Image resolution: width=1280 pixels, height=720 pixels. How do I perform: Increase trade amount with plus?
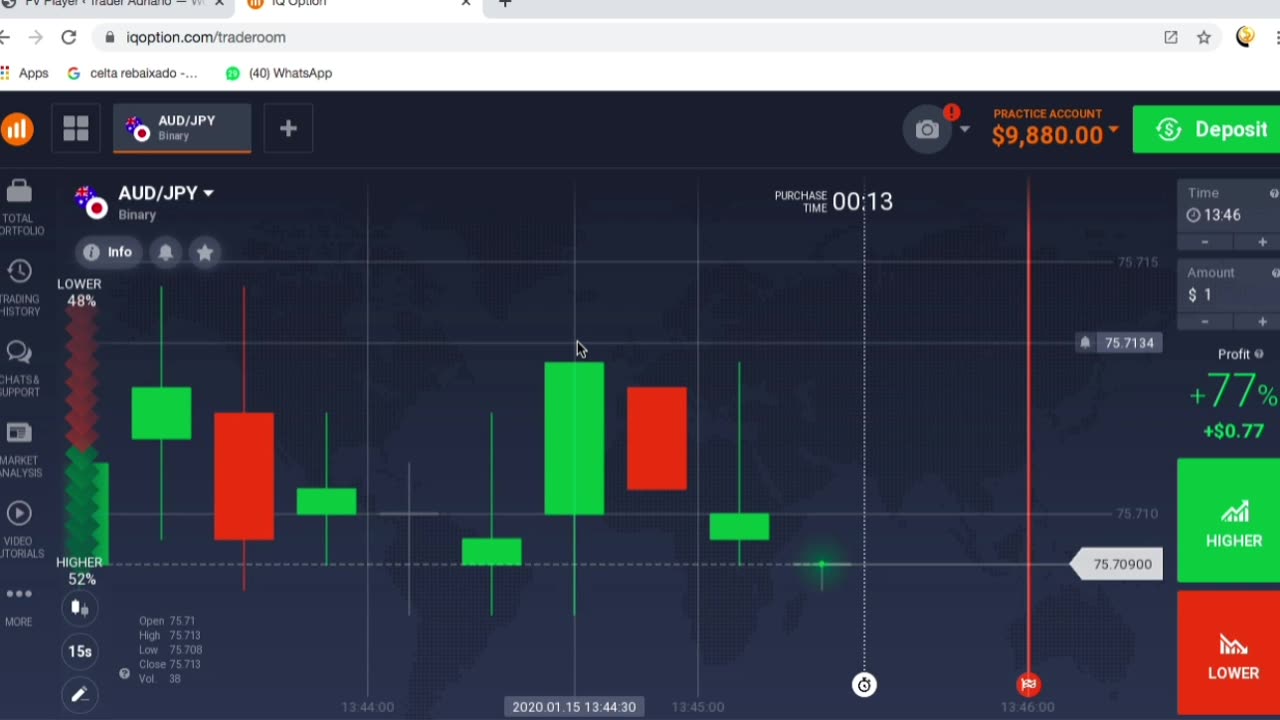click(1262, 321)
